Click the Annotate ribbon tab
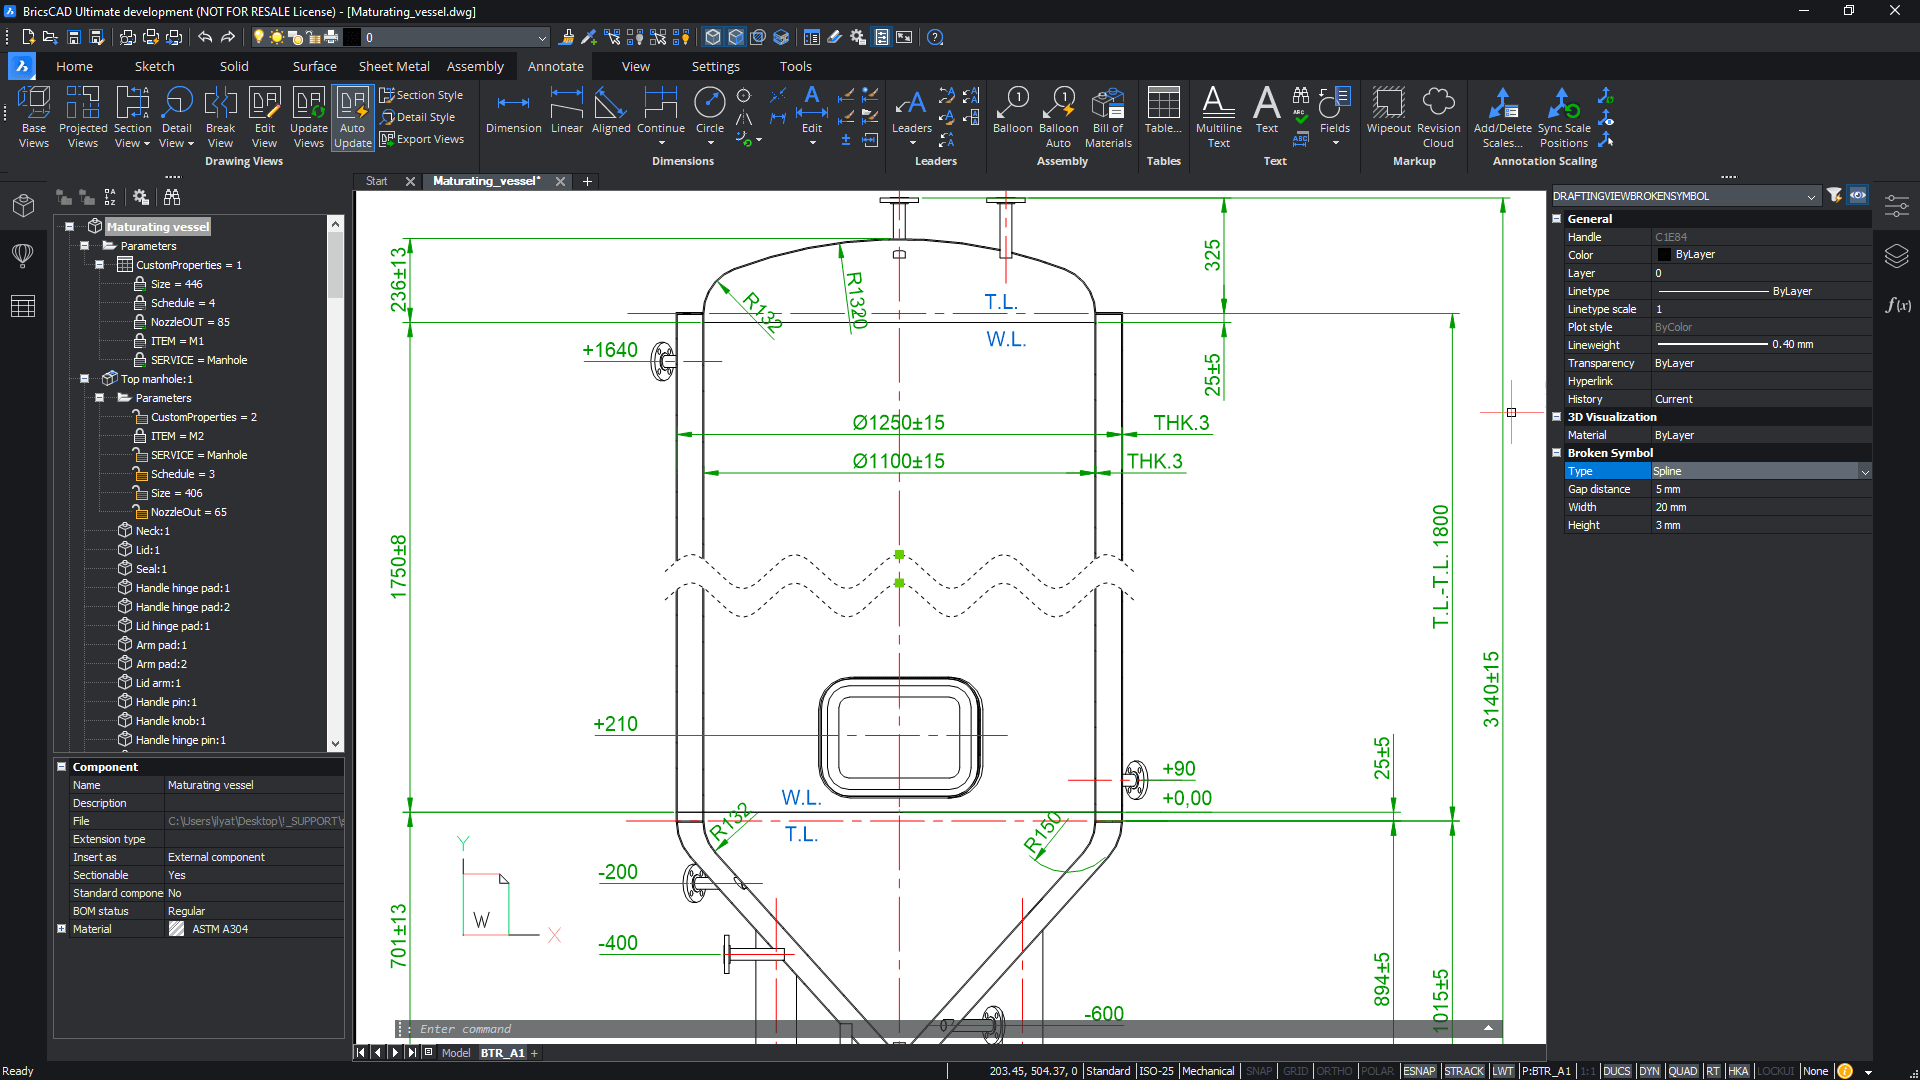1920x1080 pixels. [555, 66]
